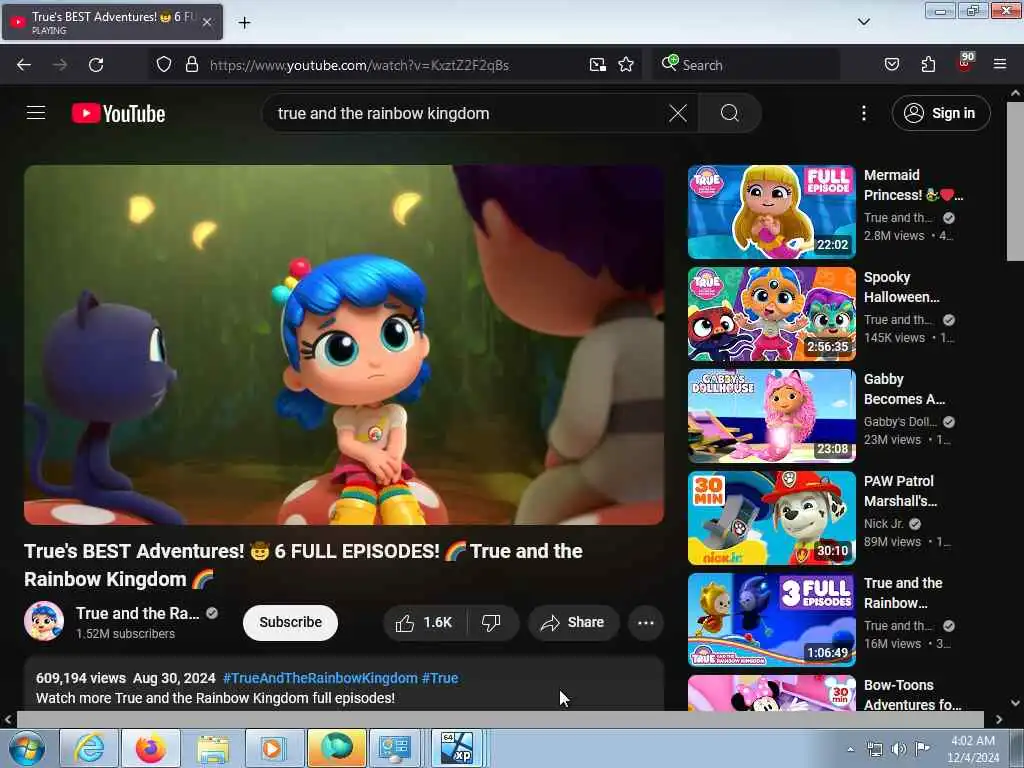Click the horizontal scrollbar right arrow
1024x768 pixels.
coord(999,720)
